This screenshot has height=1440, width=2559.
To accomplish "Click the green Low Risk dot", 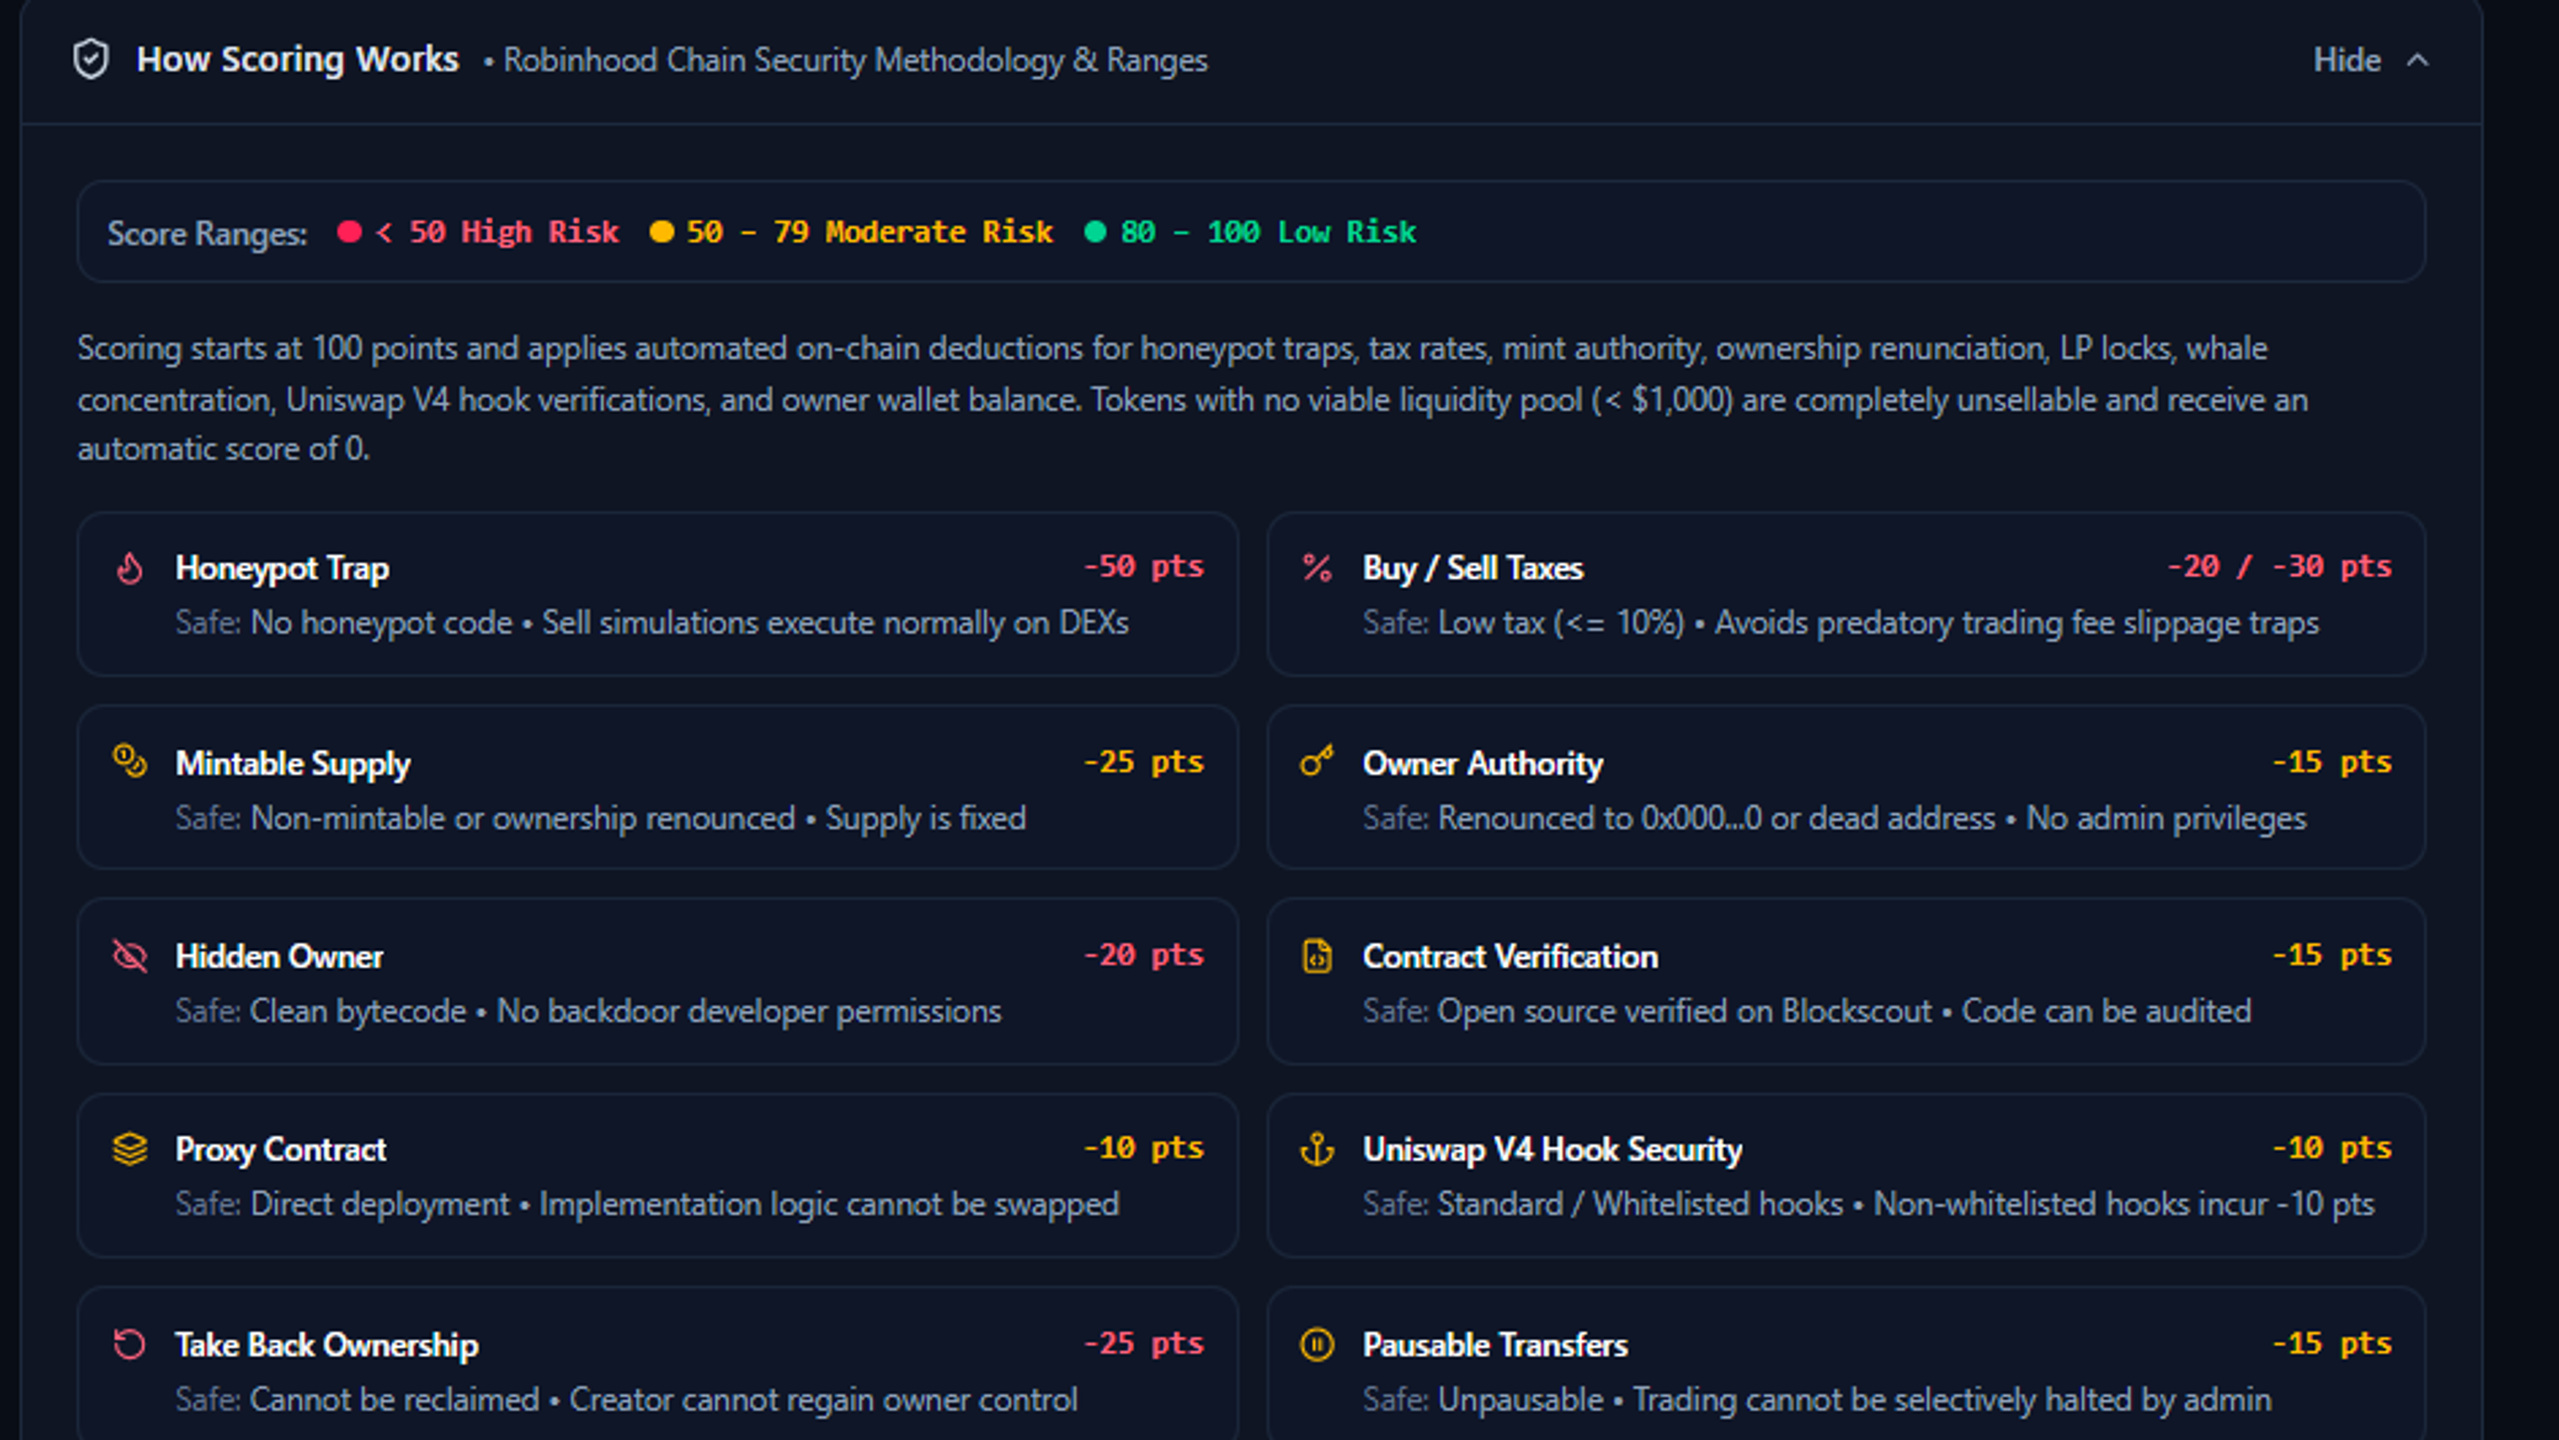I will click(1095, 232).
